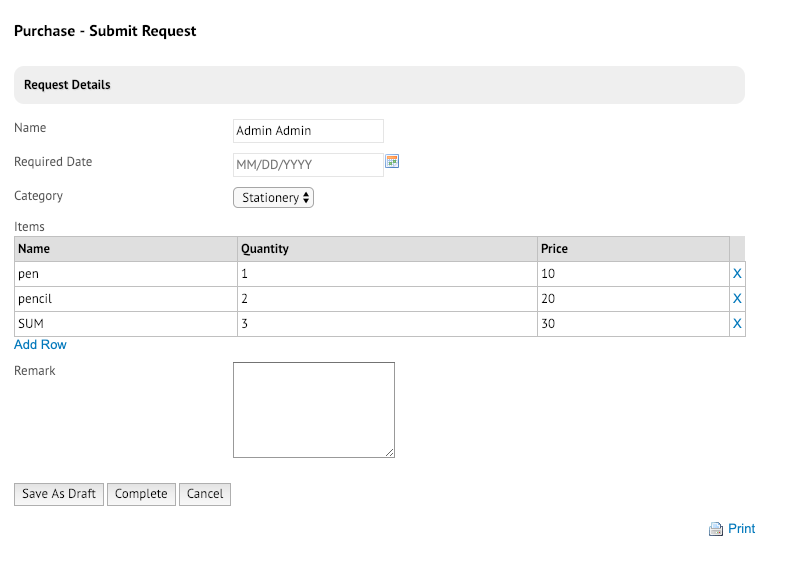Open the Category dropdown showing Stationery
The height and width of the screenshot is (573, 790).
[274, 198]
